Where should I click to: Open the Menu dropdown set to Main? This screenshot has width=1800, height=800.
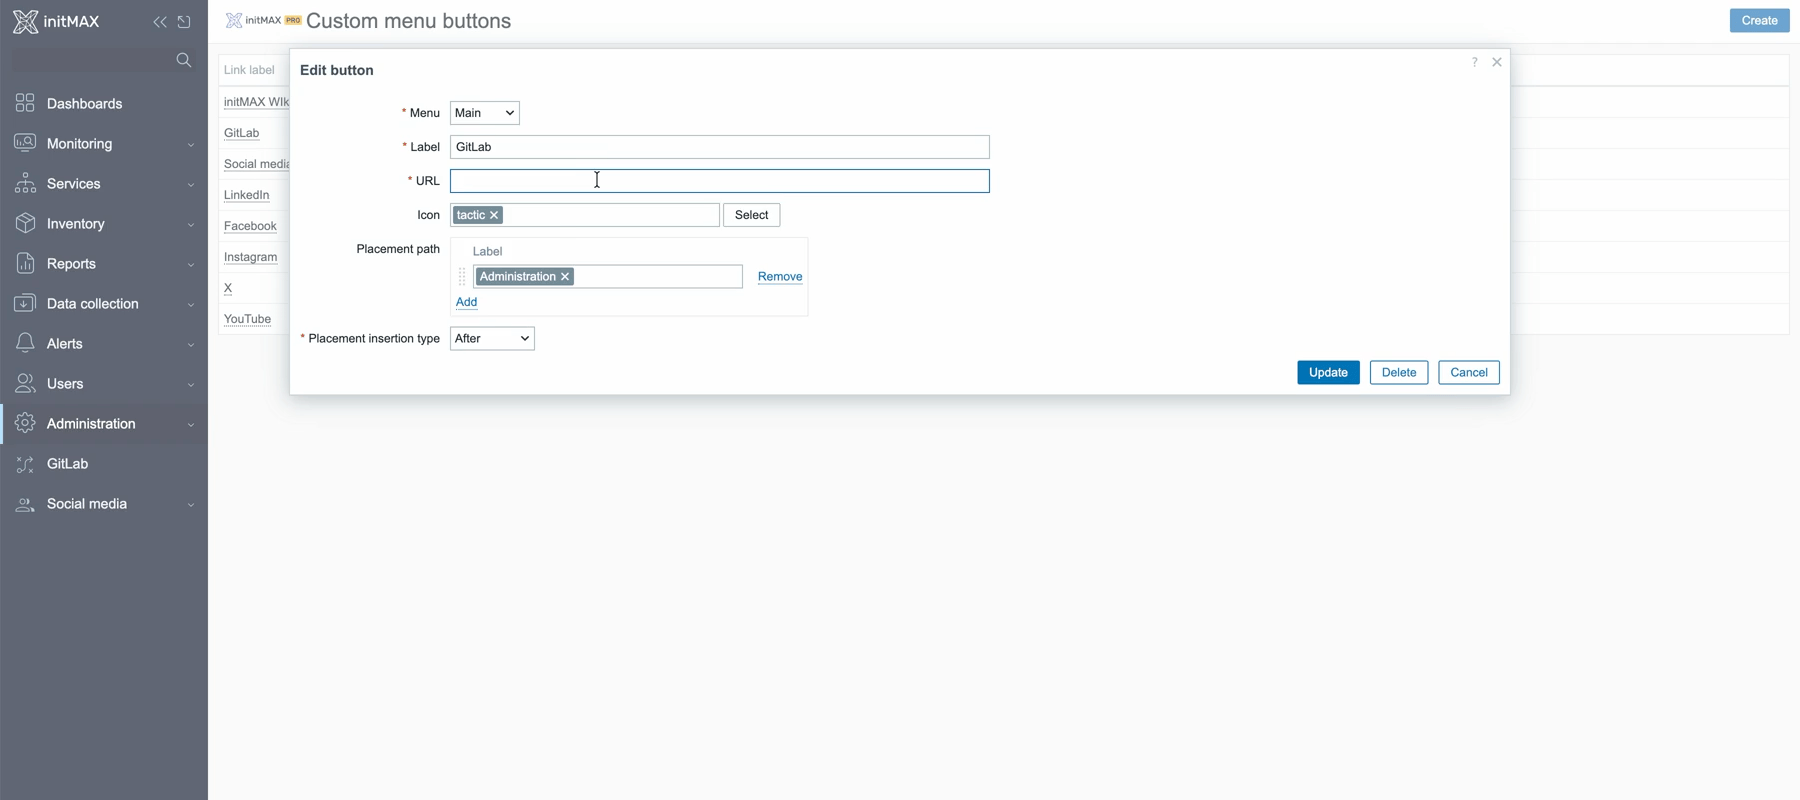(484, 113)
